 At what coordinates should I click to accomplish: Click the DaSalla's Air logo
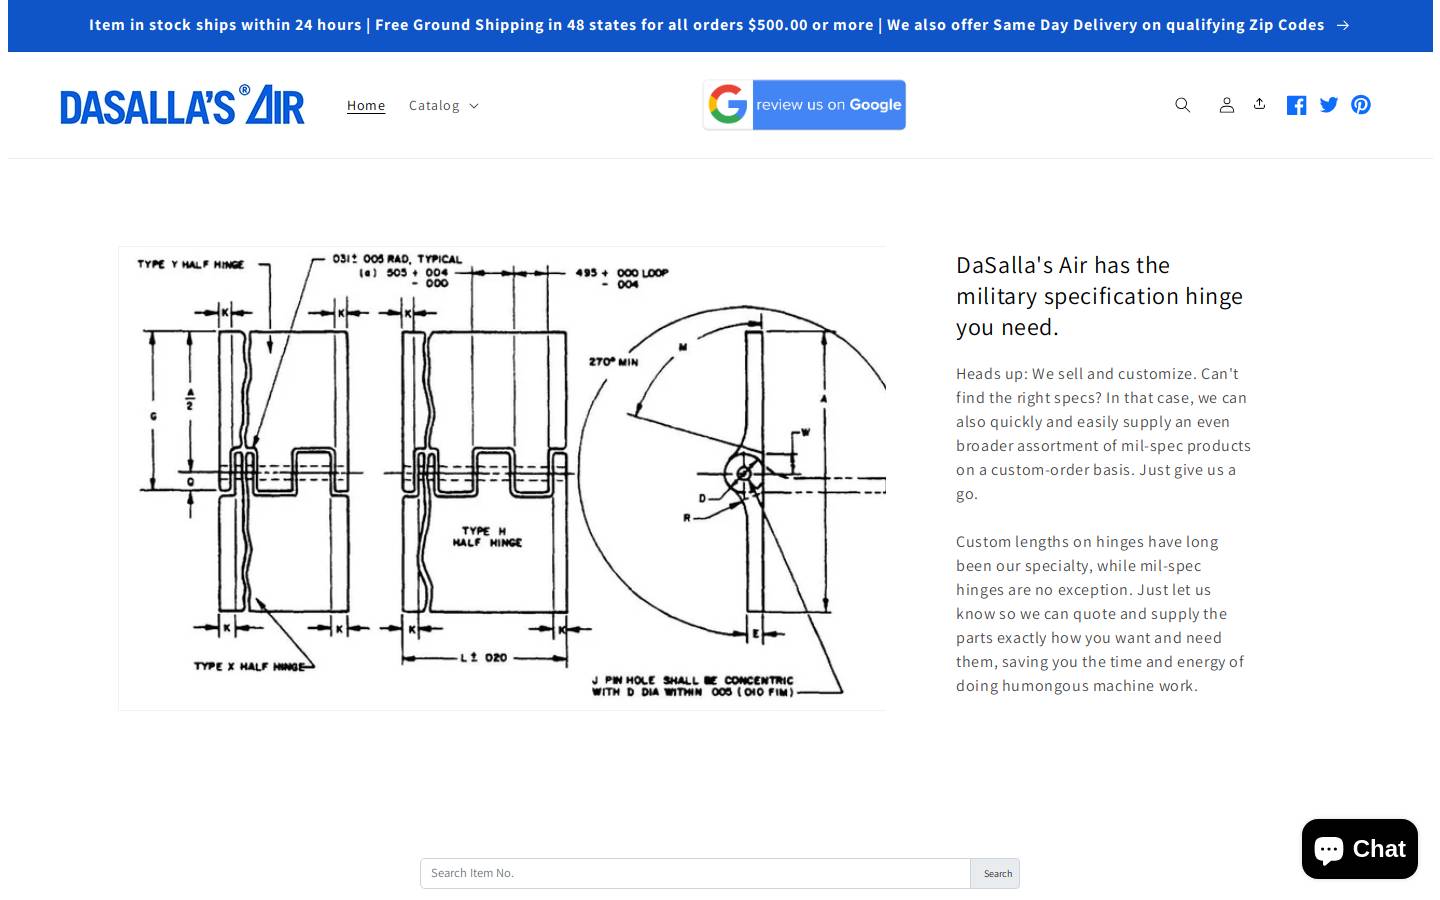coord(182,105)
